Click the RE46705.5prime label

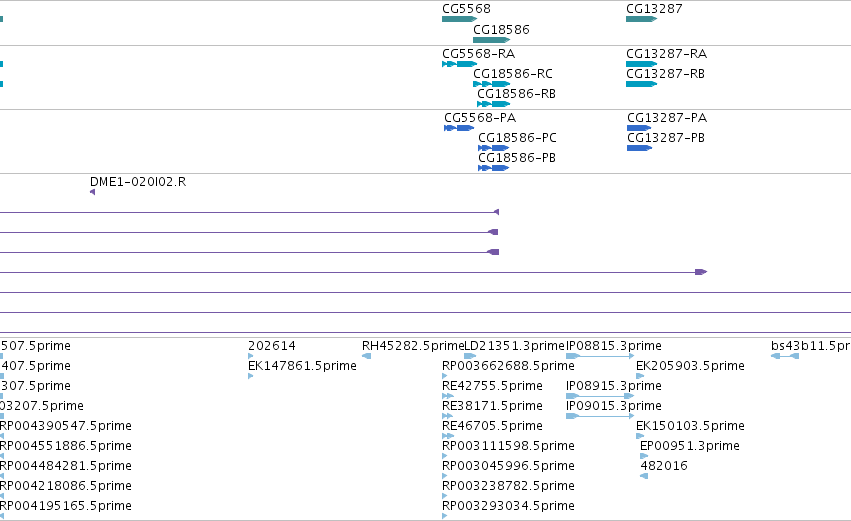point(492,426)
